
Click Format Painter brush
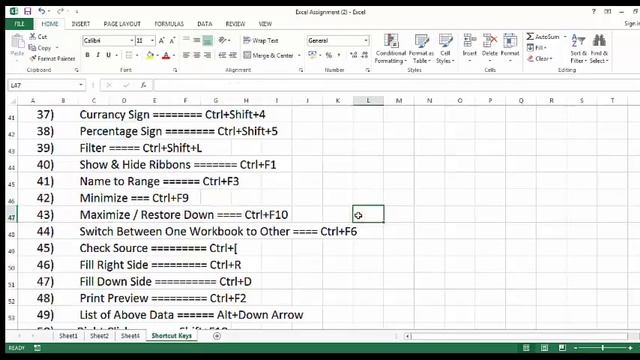(52, 59)
